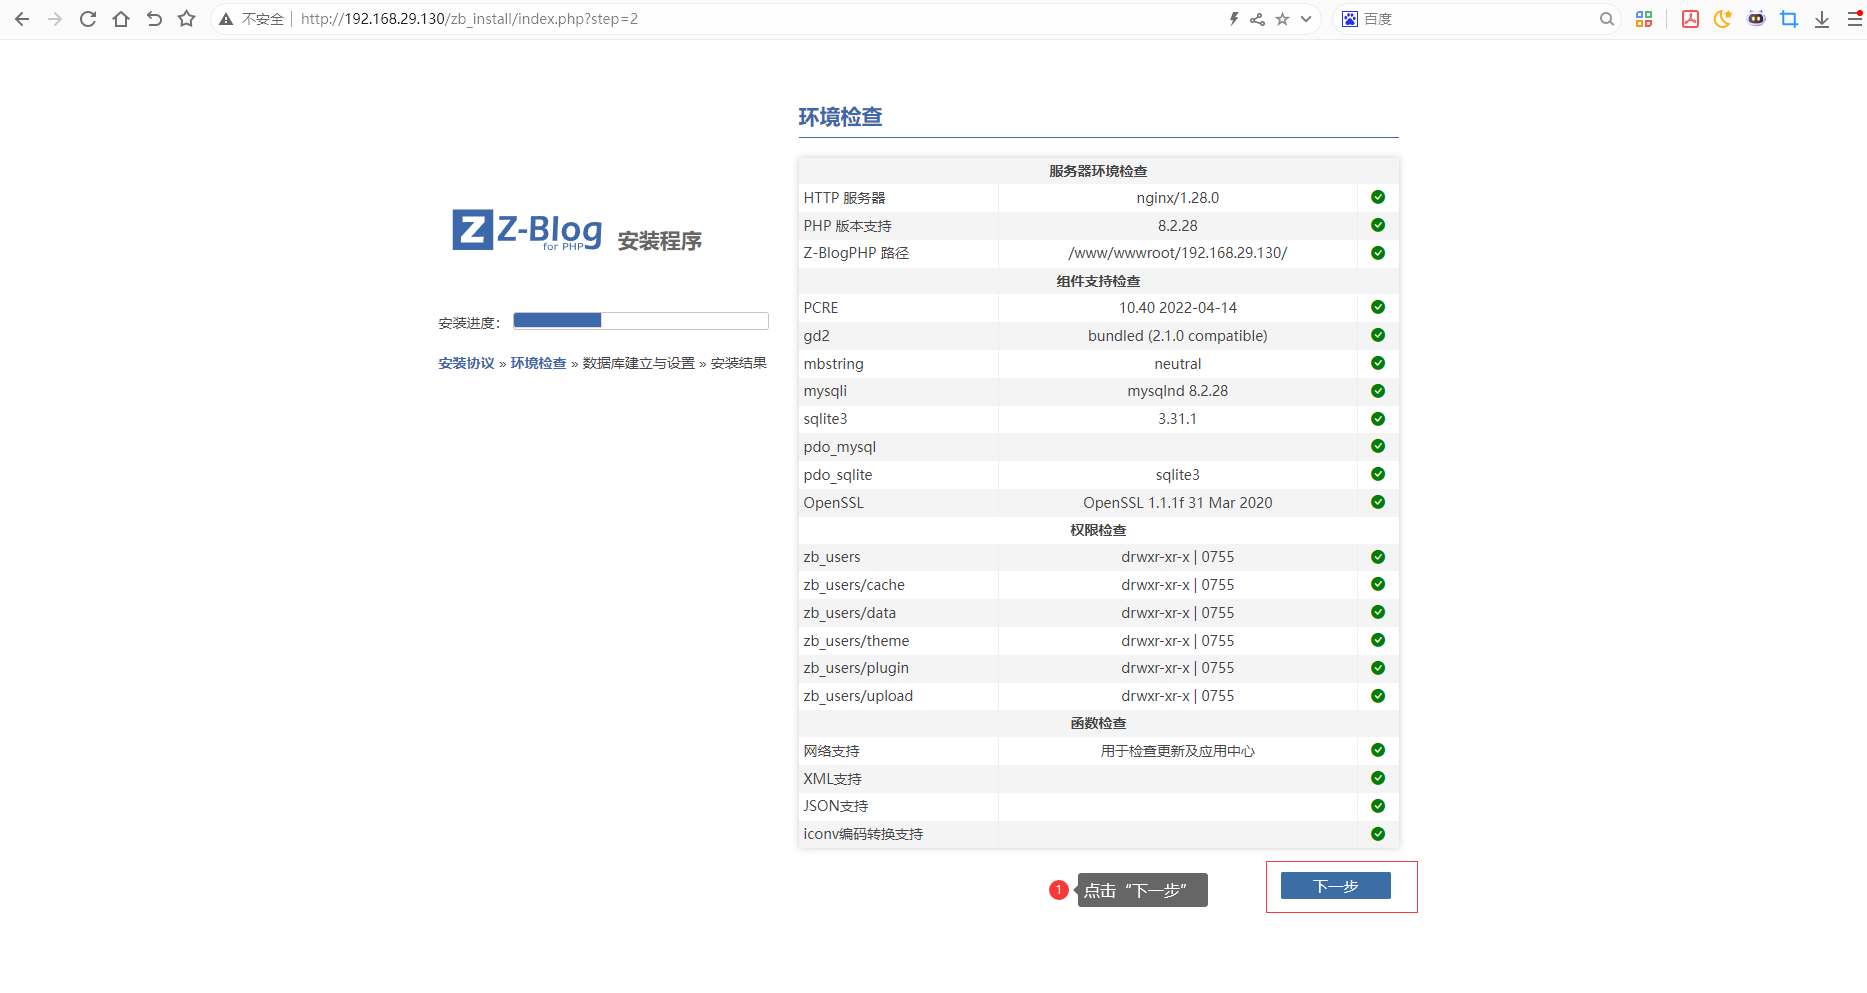Click the browser forward arrow

(55, 19)
